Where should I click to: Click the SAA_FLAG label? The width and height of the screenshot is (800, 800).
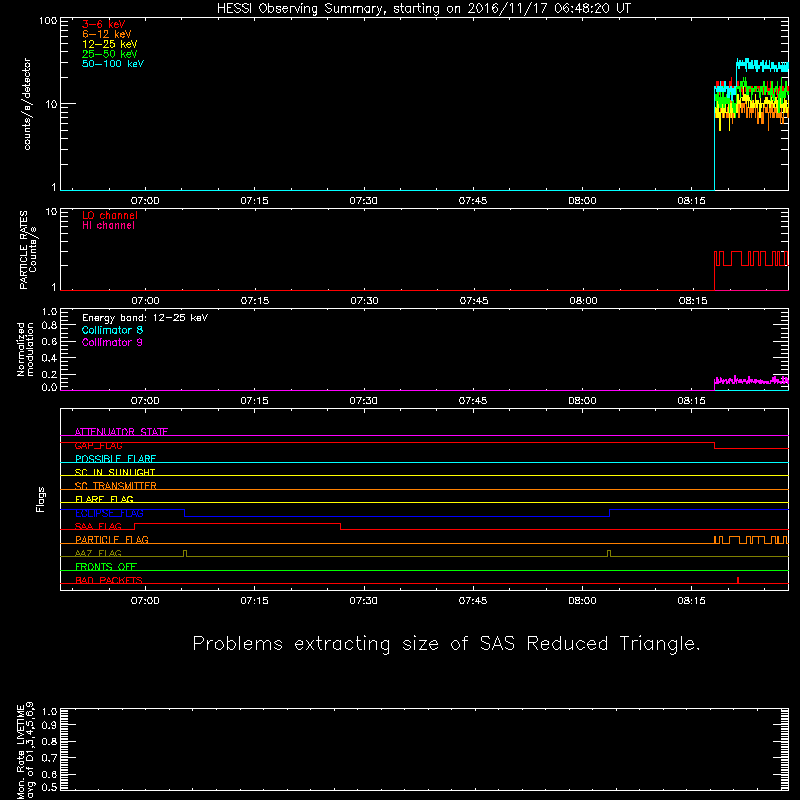[98, 526]
